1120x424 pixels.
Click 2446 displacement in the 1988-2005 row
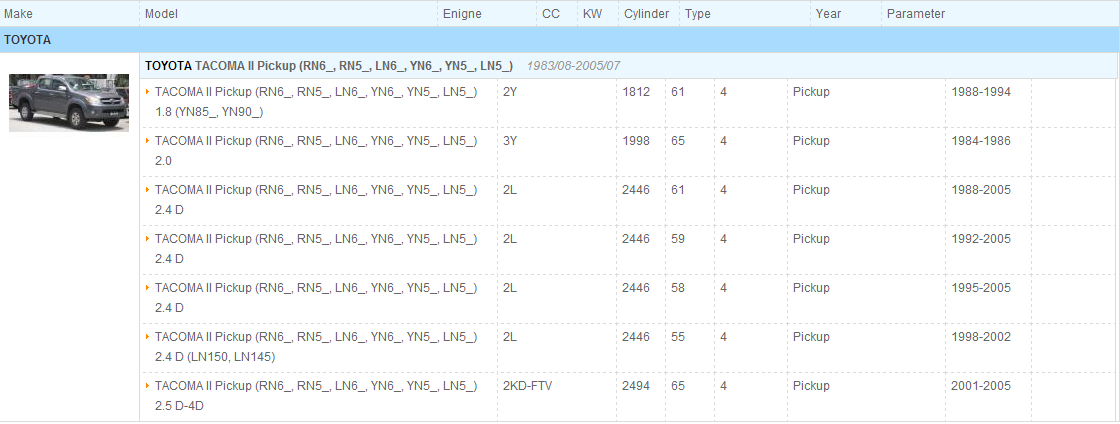pos(636,190)
